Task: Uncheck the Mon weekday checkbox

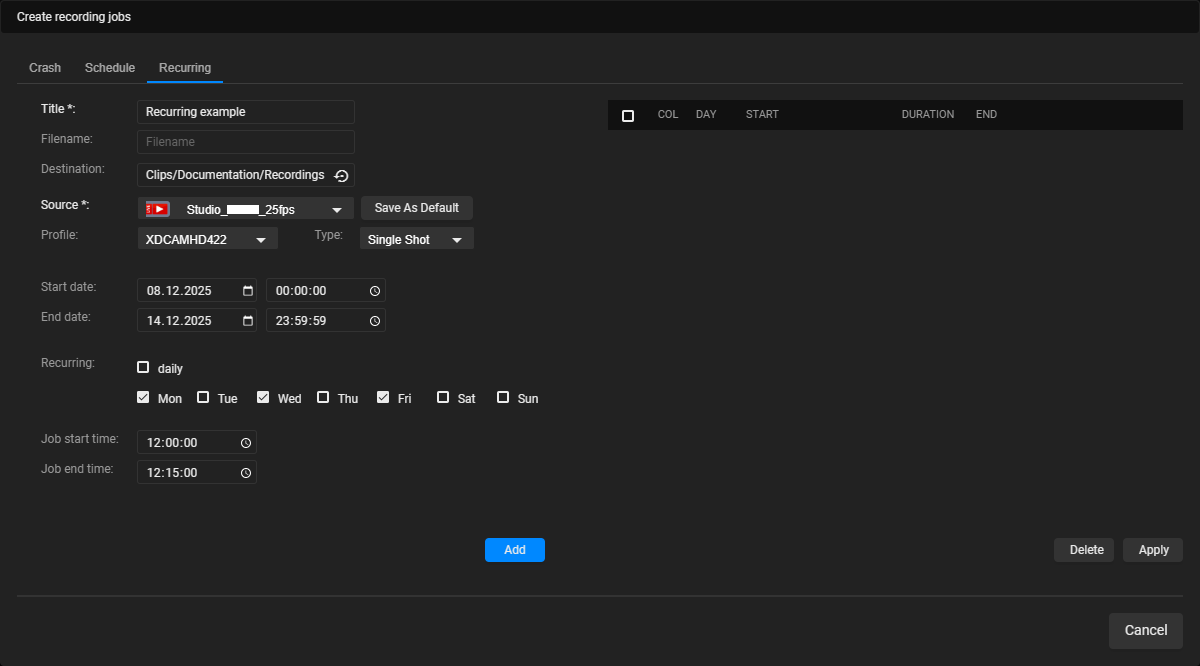Action: [143, 396]
